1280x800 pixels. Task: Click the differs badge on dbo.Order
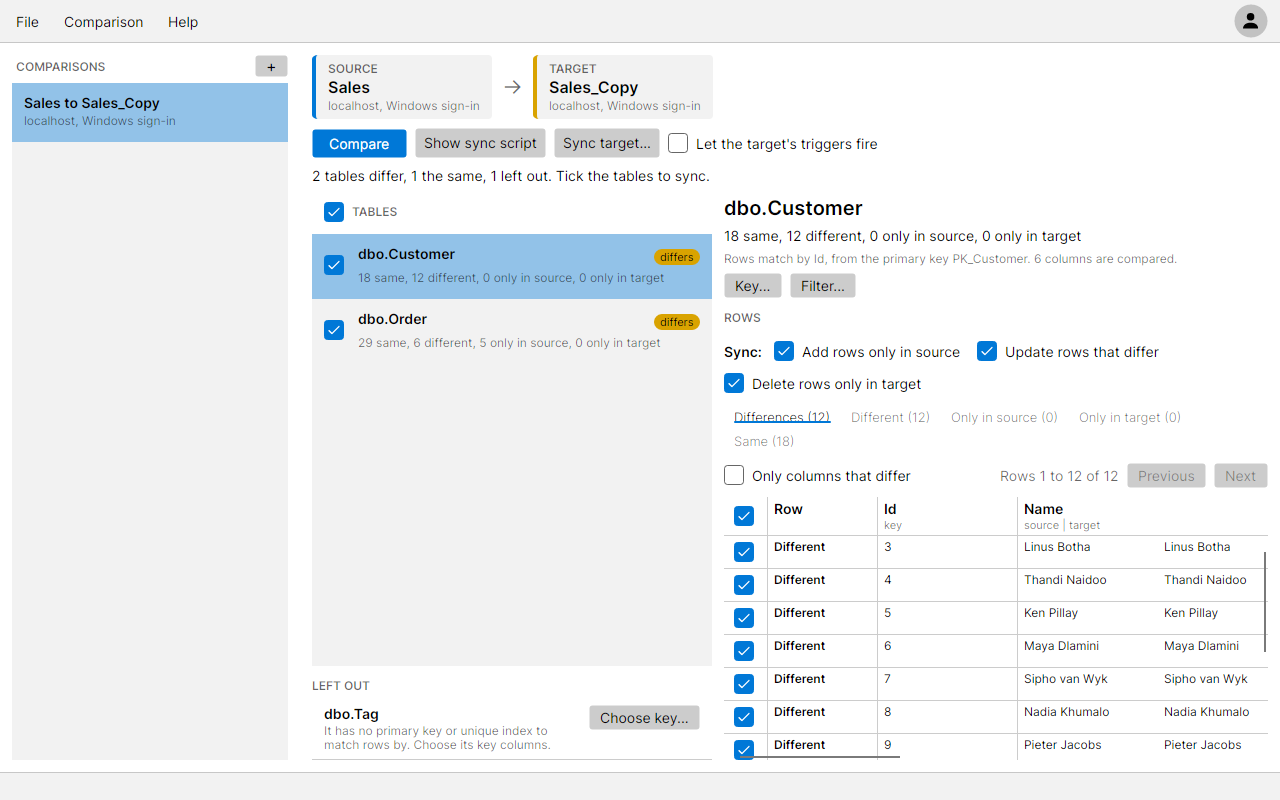[677, 322]
